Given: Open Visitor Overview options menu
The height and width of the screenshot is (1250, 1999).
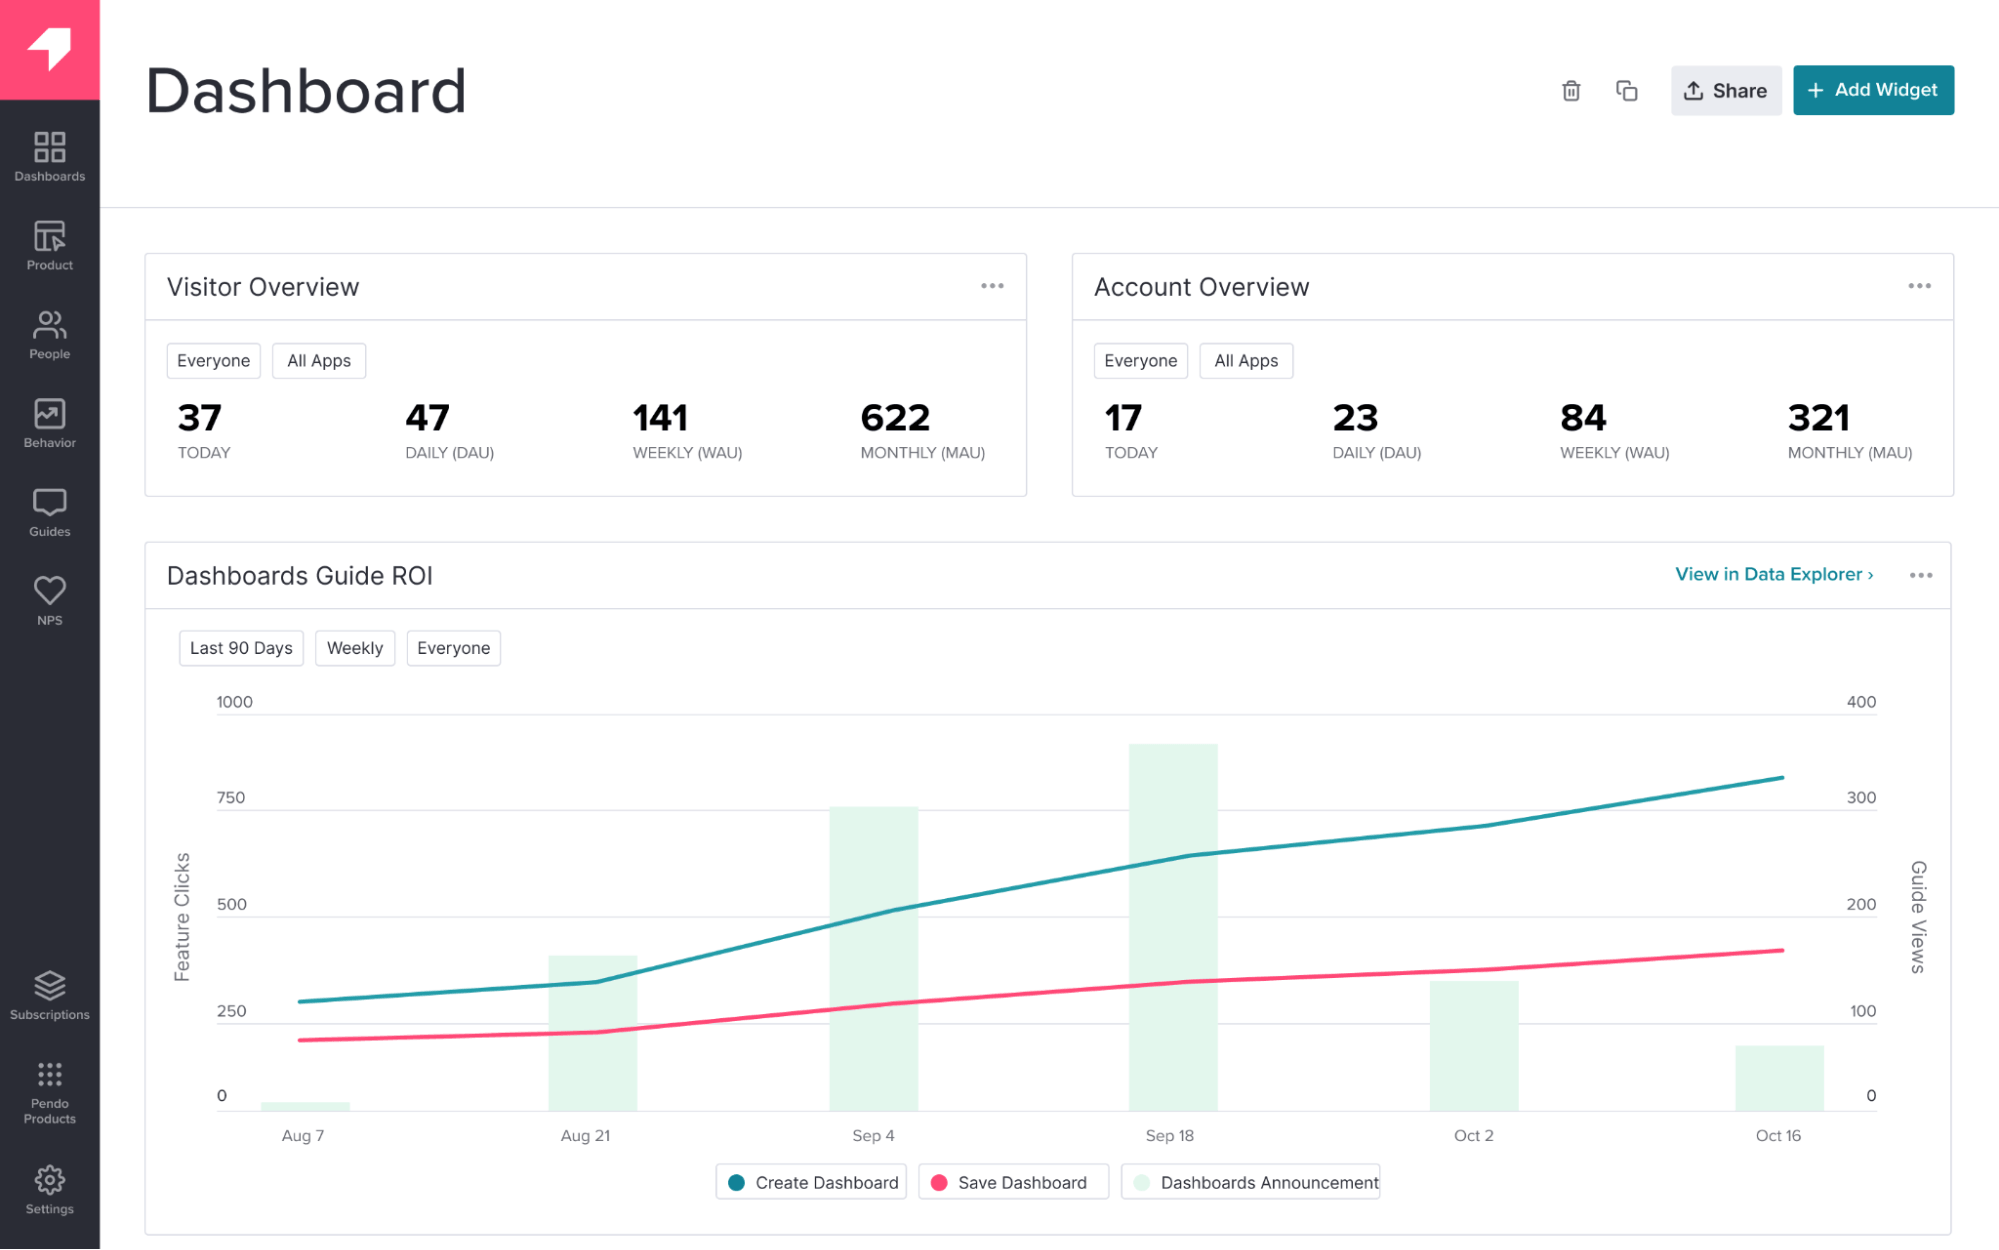Looking at the screenshot, I should 992,286.
